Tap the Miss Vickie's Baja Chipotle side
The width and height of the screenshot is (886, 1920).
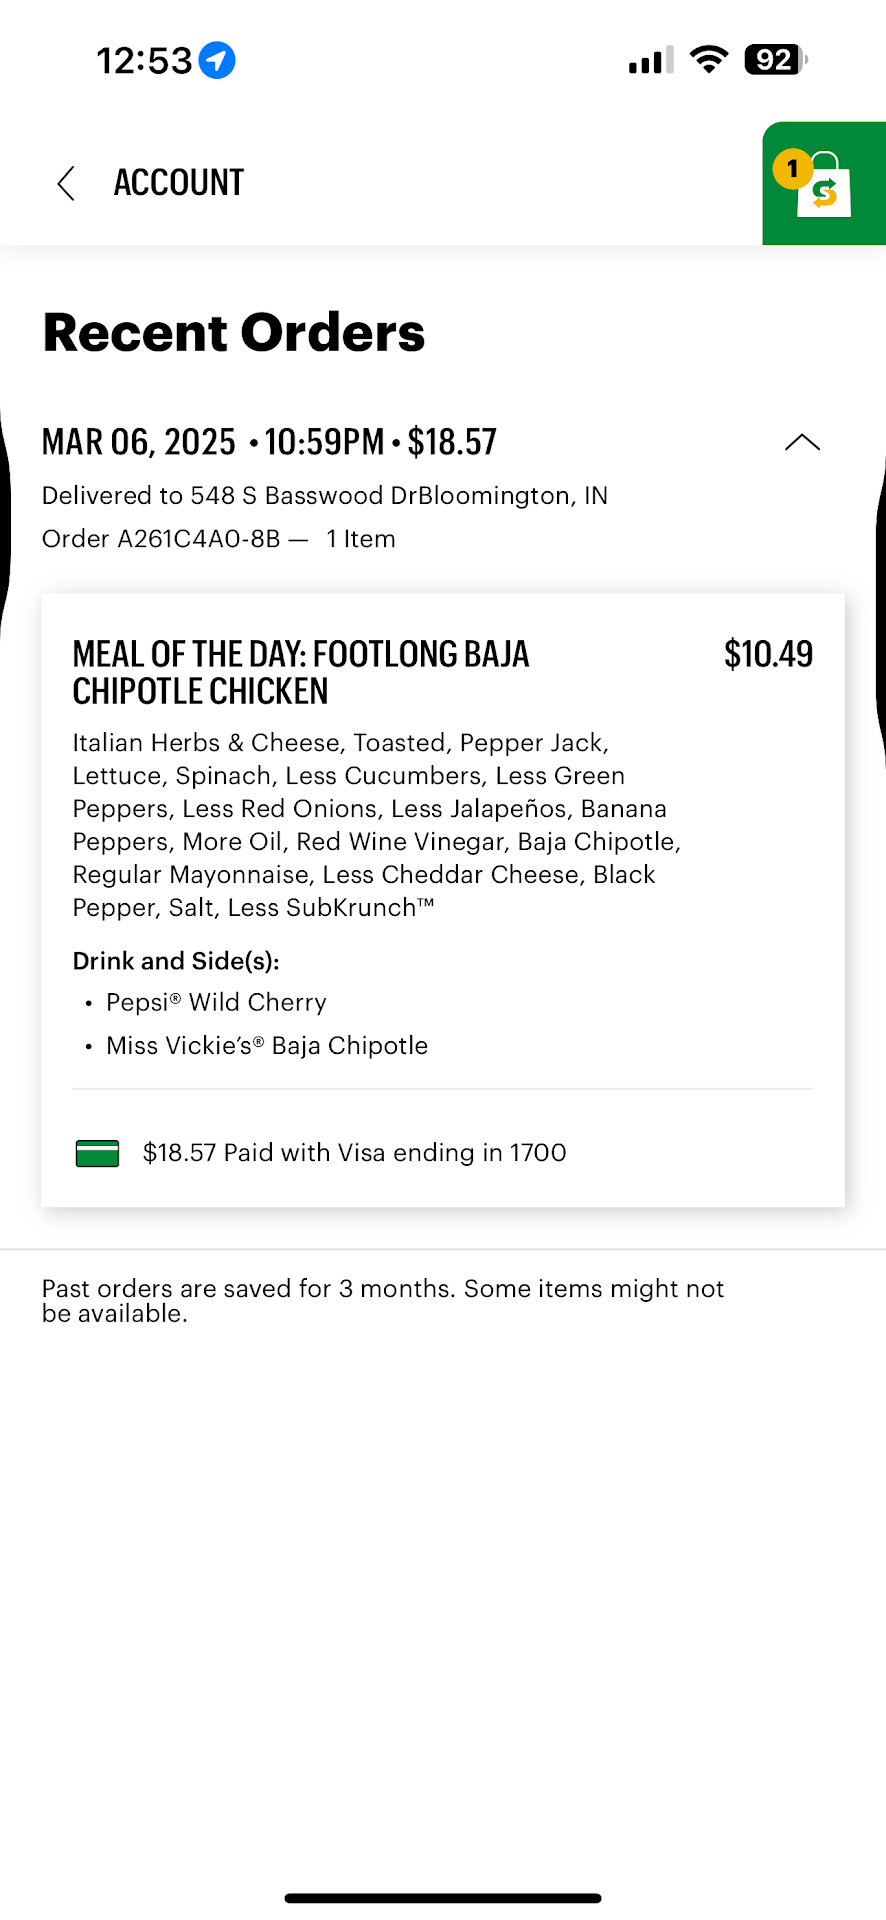click(x=266, y=1046)
